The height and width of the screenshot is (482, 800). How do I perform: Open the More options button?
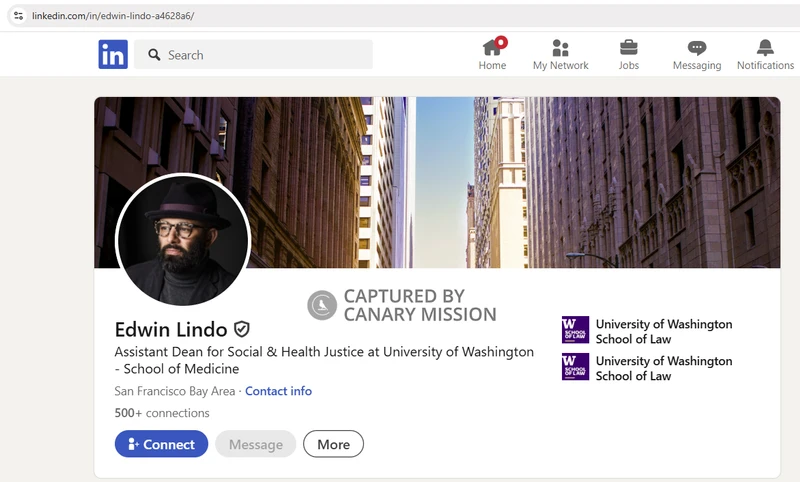(333, 444)
